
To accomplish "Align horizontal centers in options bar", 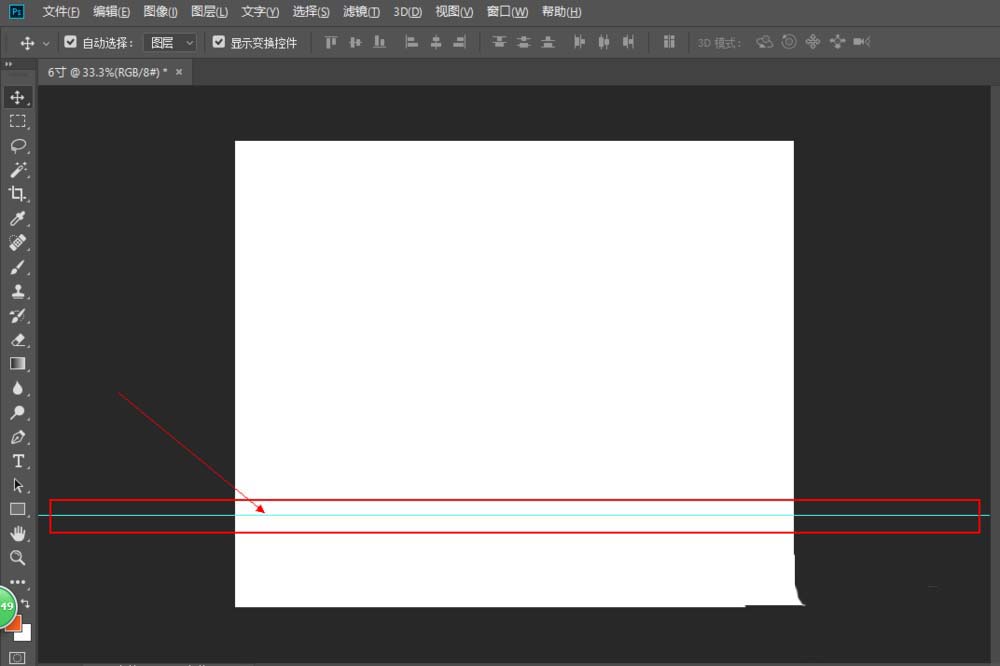I will click(x=436, y=42).
